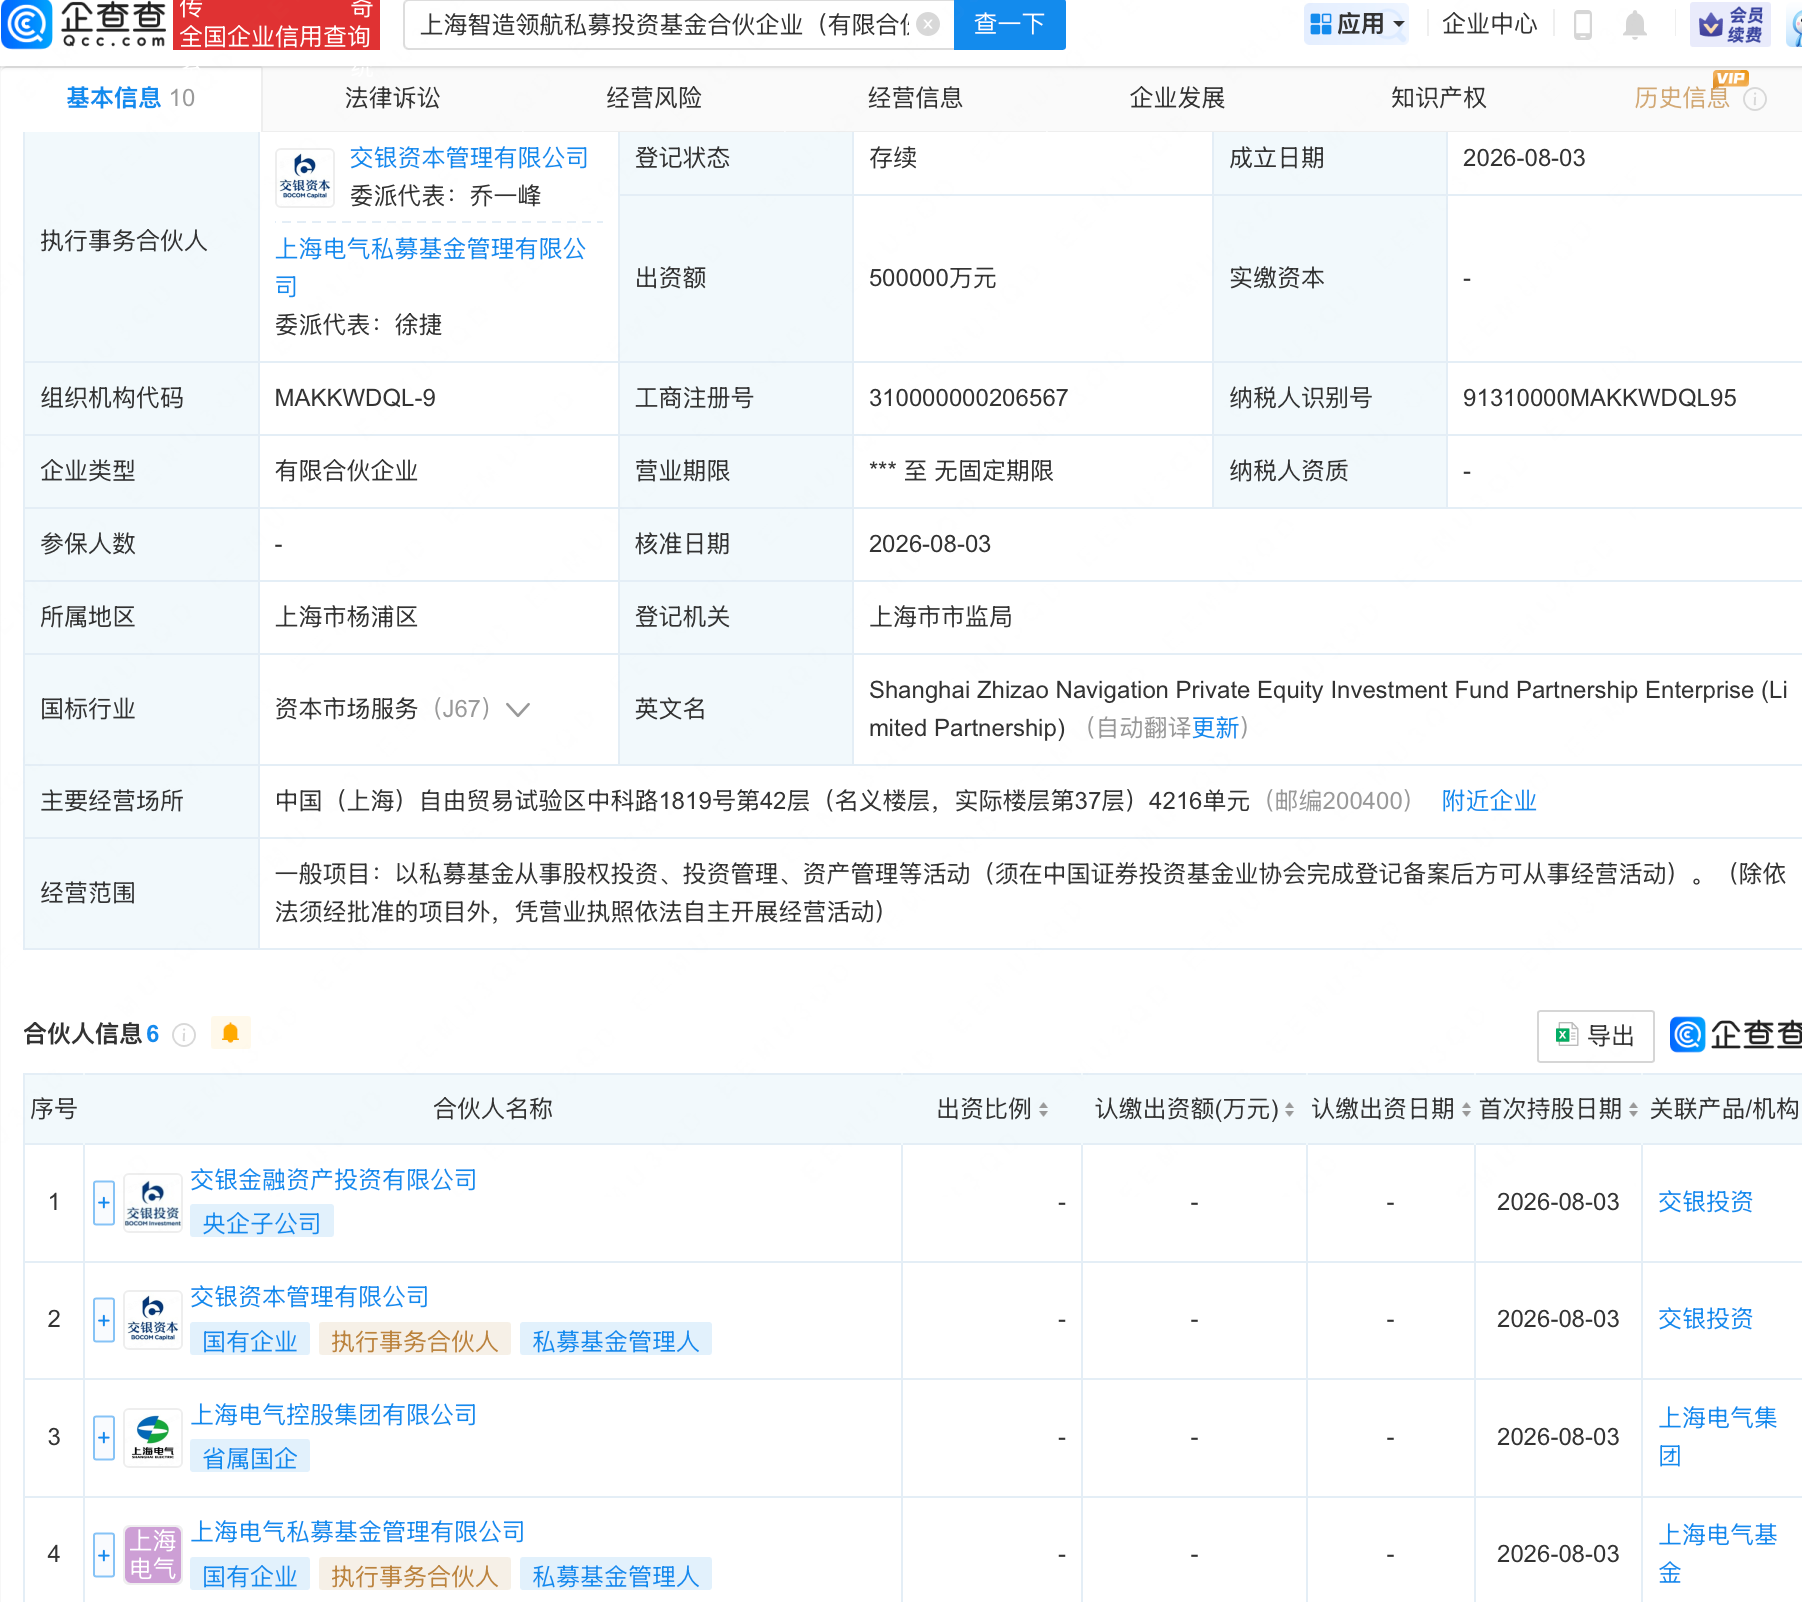
Task: Click the 央企子公司 tag
Action: pos(262,1223)
